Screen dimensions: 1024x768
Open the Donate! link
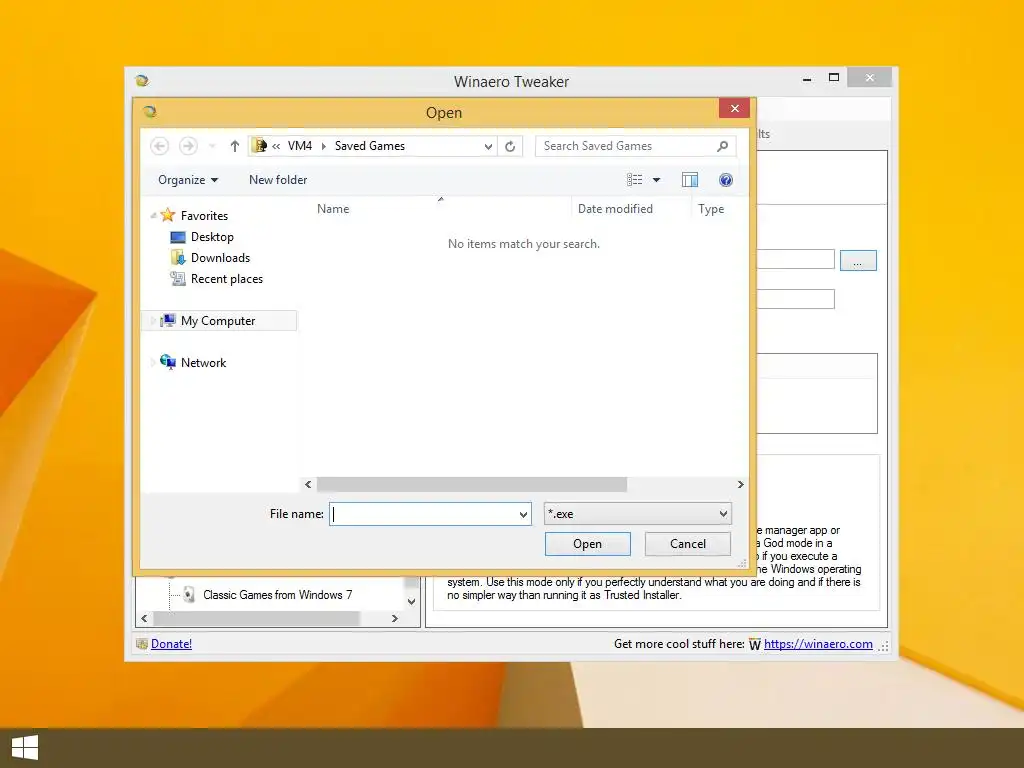point(171,644)
